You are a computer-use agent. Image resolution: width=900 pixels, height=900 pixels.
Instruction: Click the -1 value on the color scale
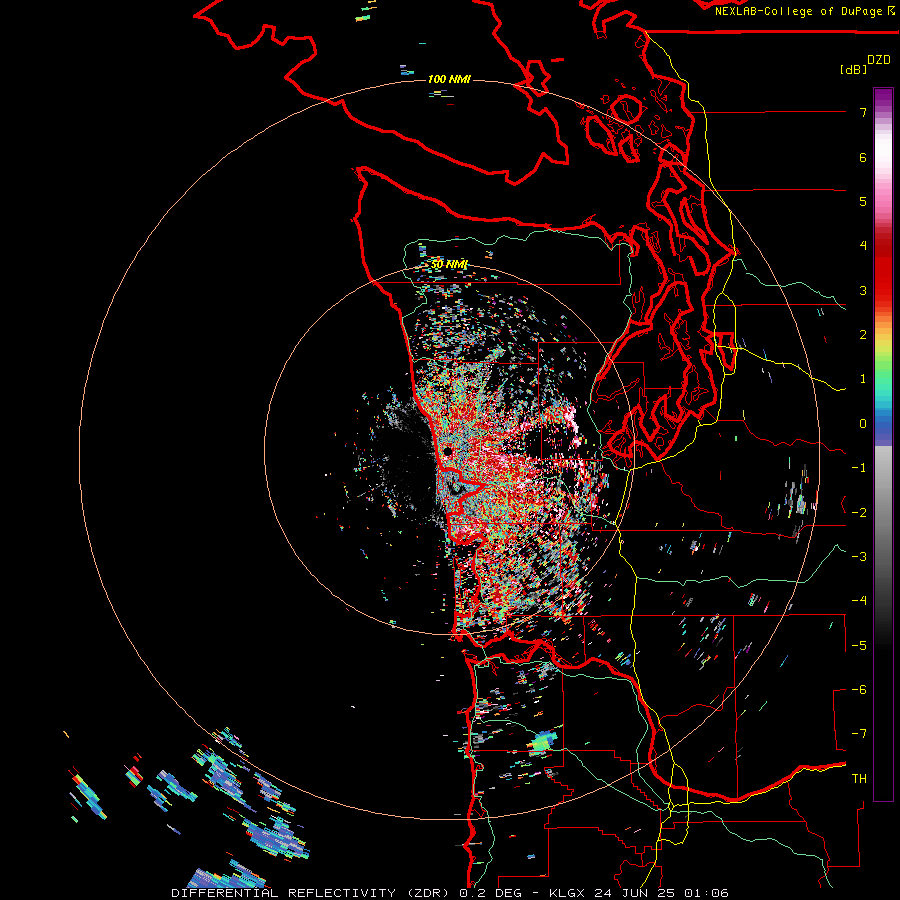coord(859,468)
